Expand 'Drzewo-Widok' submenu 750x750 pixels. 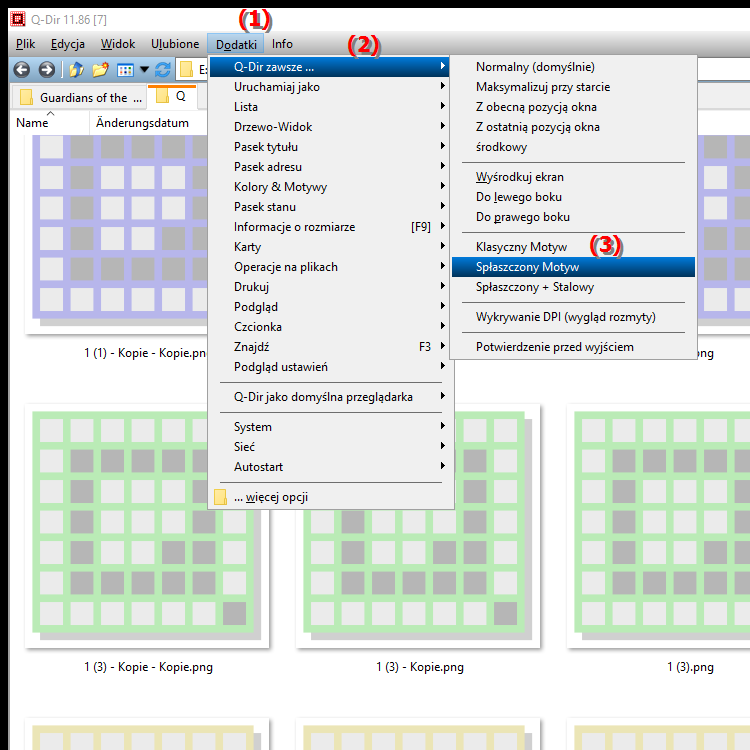(x=329, y=127)
